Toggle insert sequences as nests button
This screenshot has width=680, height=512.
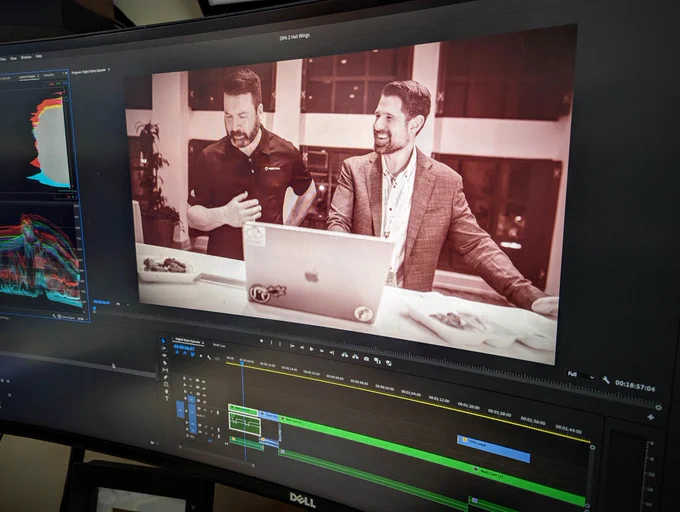coord(177,352)
